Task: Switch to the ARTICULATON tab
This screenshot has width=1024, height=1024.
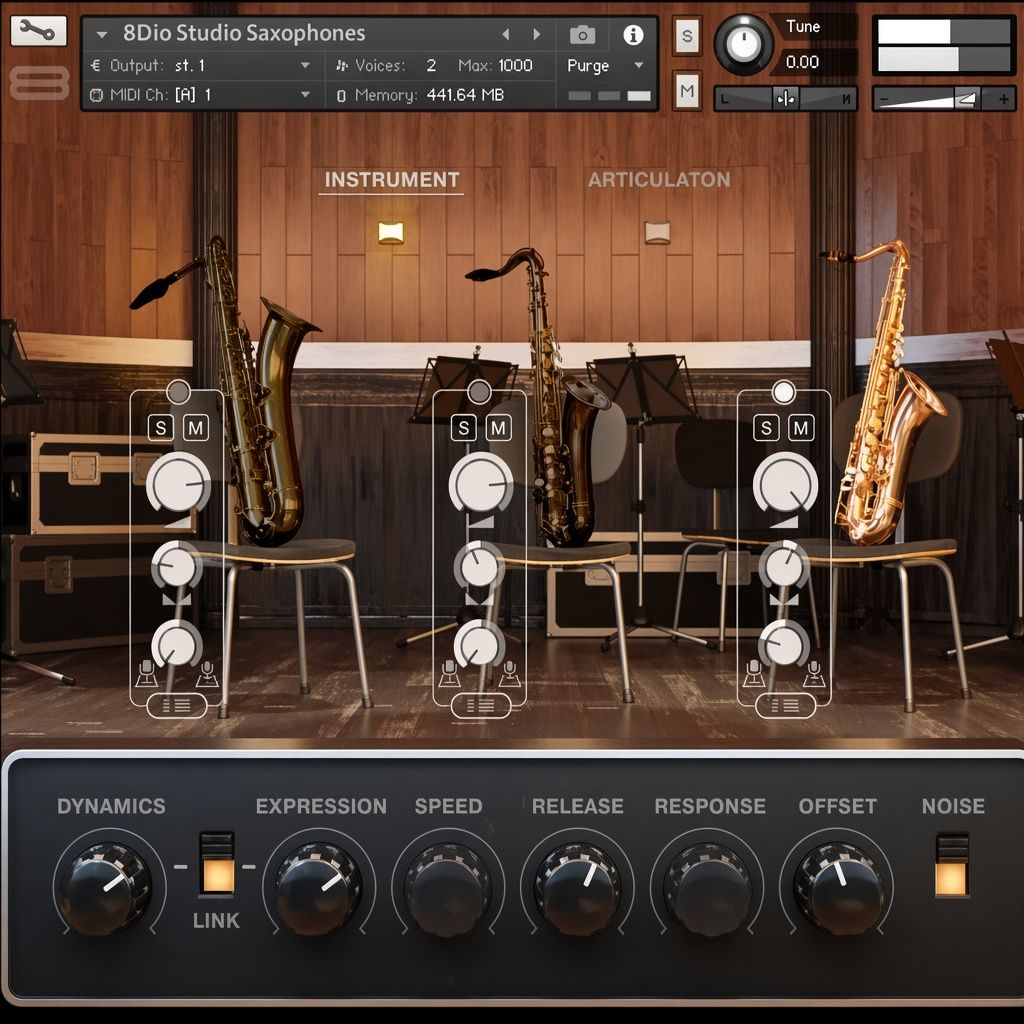Action: (x=659, y=180)
